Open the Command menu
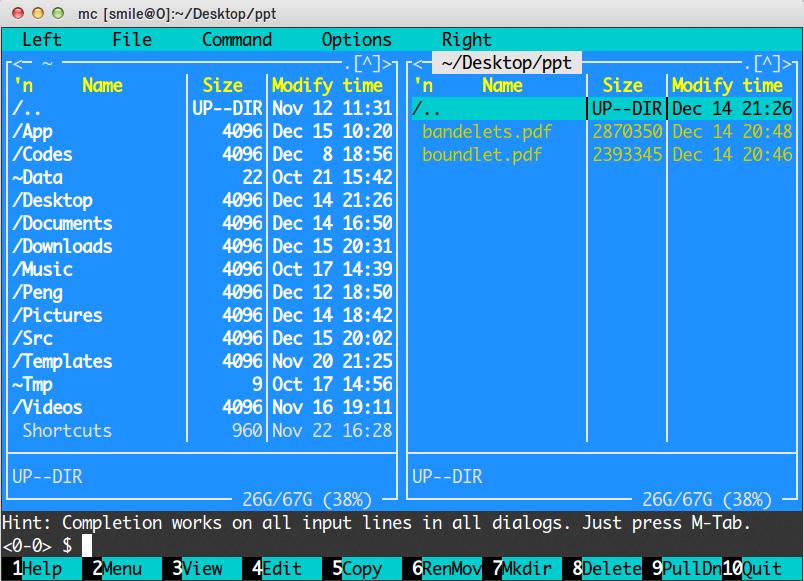This screenshot has width=804, height=581. pos(237,40)
